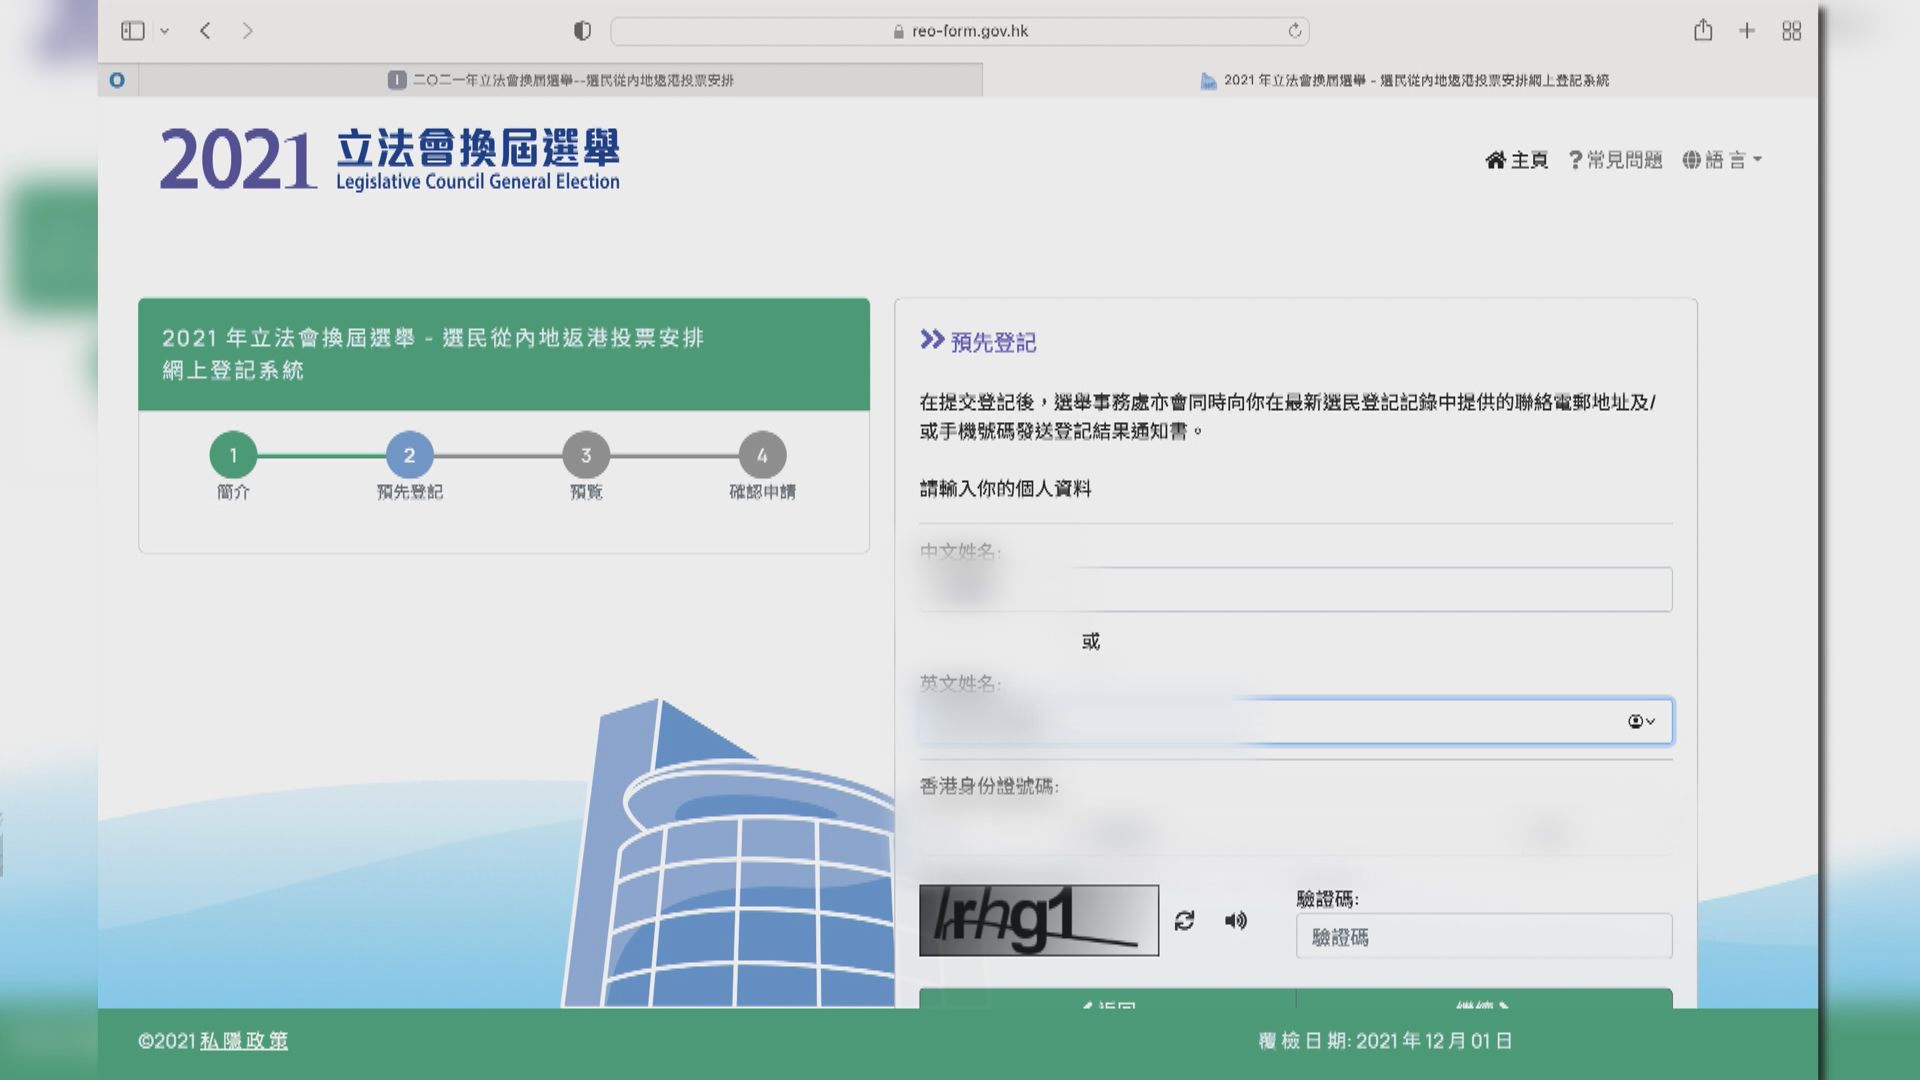Open the chevron menu beside the sidebar icon
Image resolution: width=1920 pixels, height=1080 pixels.
tap(164, 30)
